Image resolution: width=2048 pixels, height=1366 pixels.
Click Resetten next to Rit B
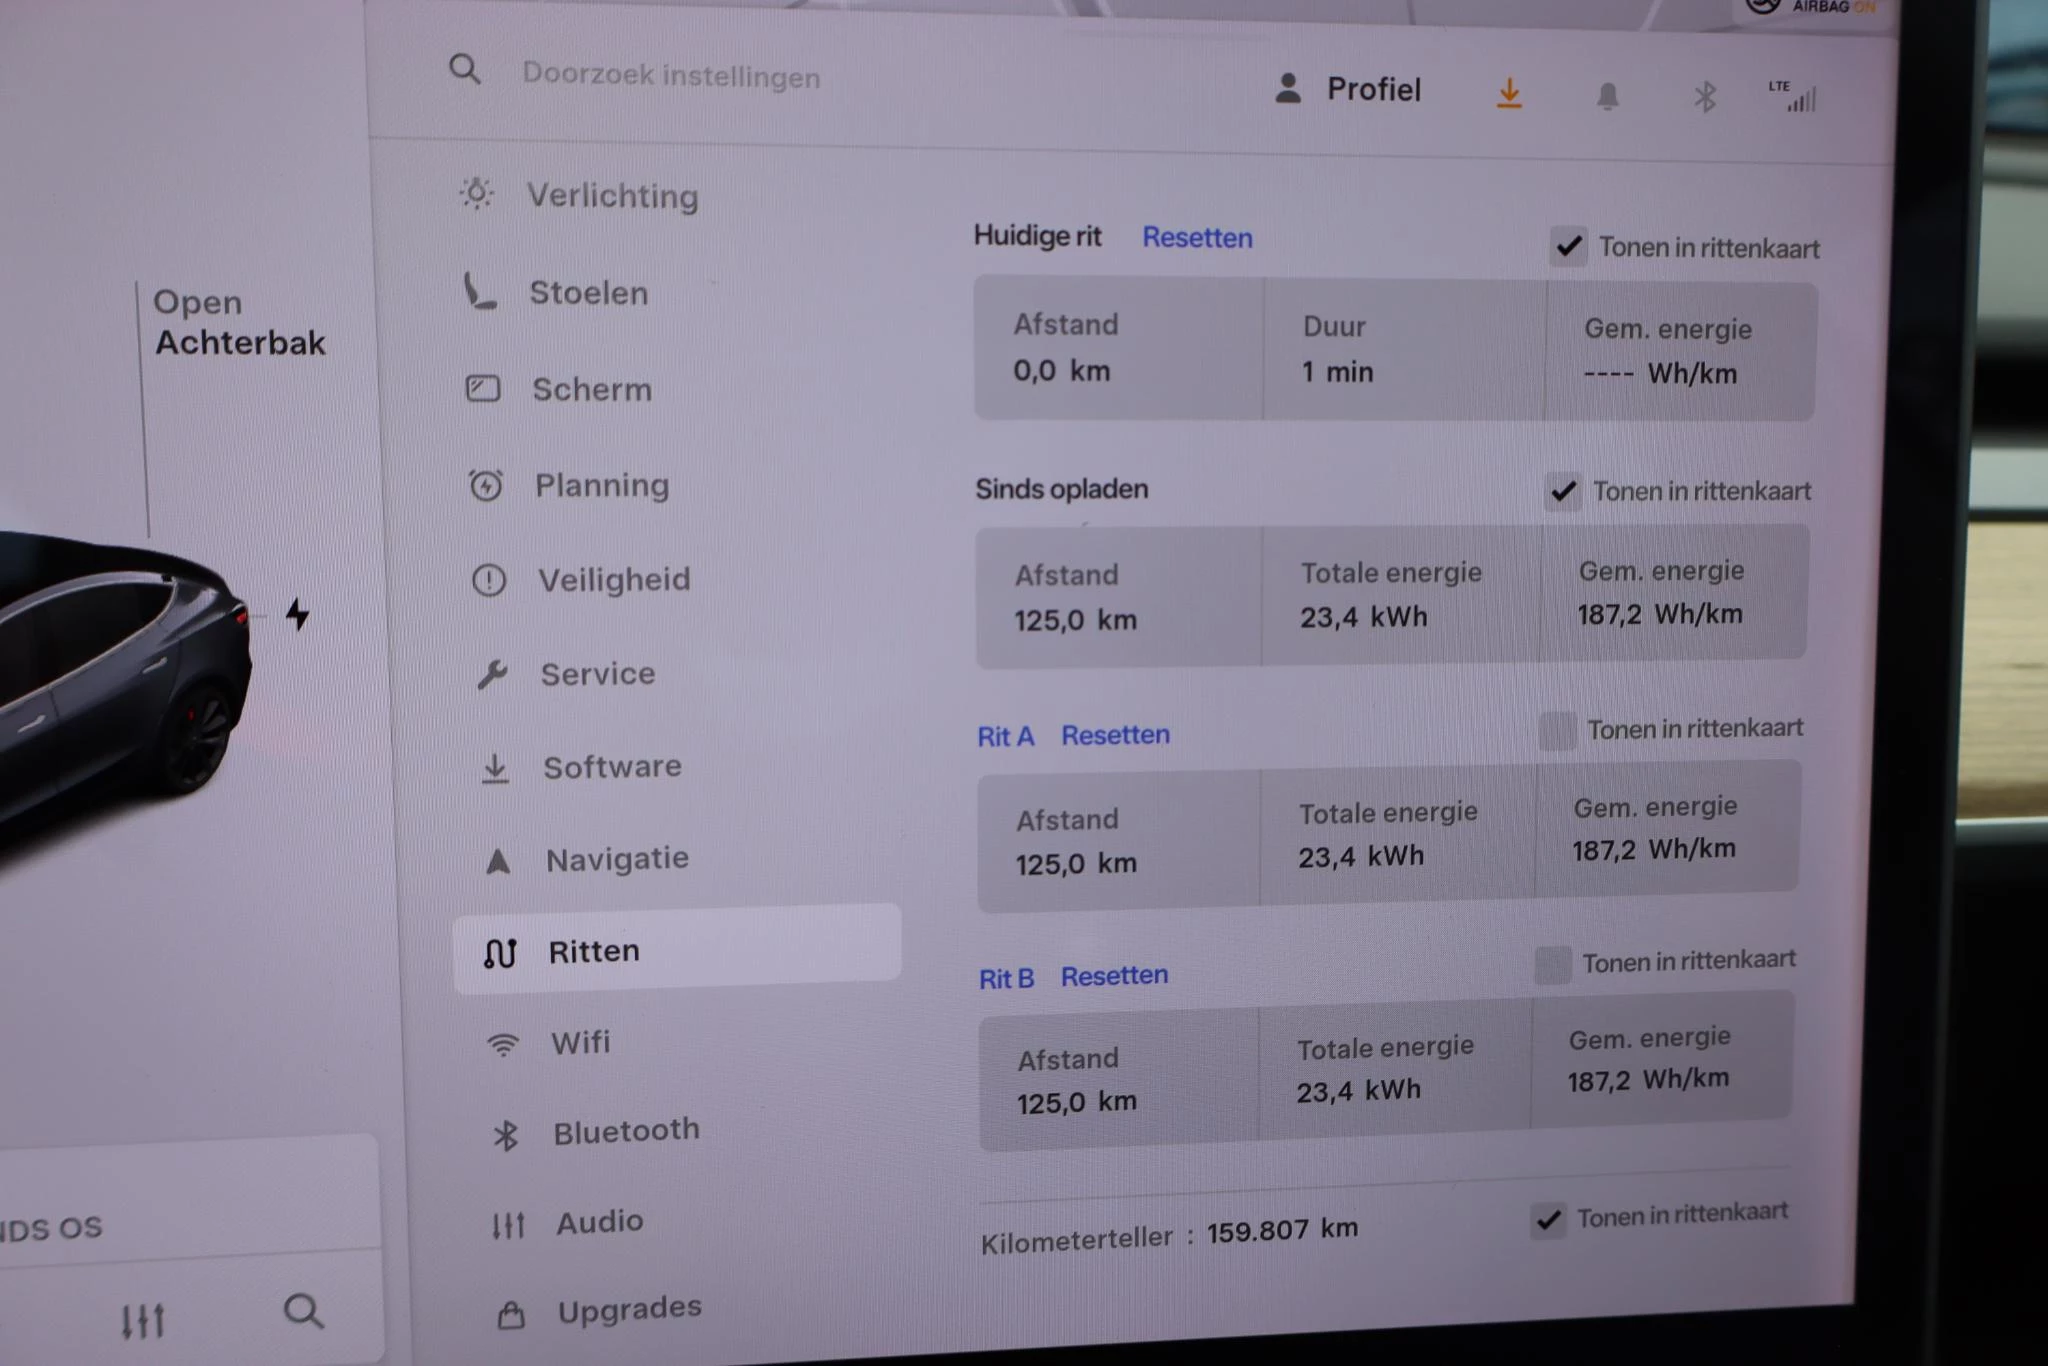1114,975
